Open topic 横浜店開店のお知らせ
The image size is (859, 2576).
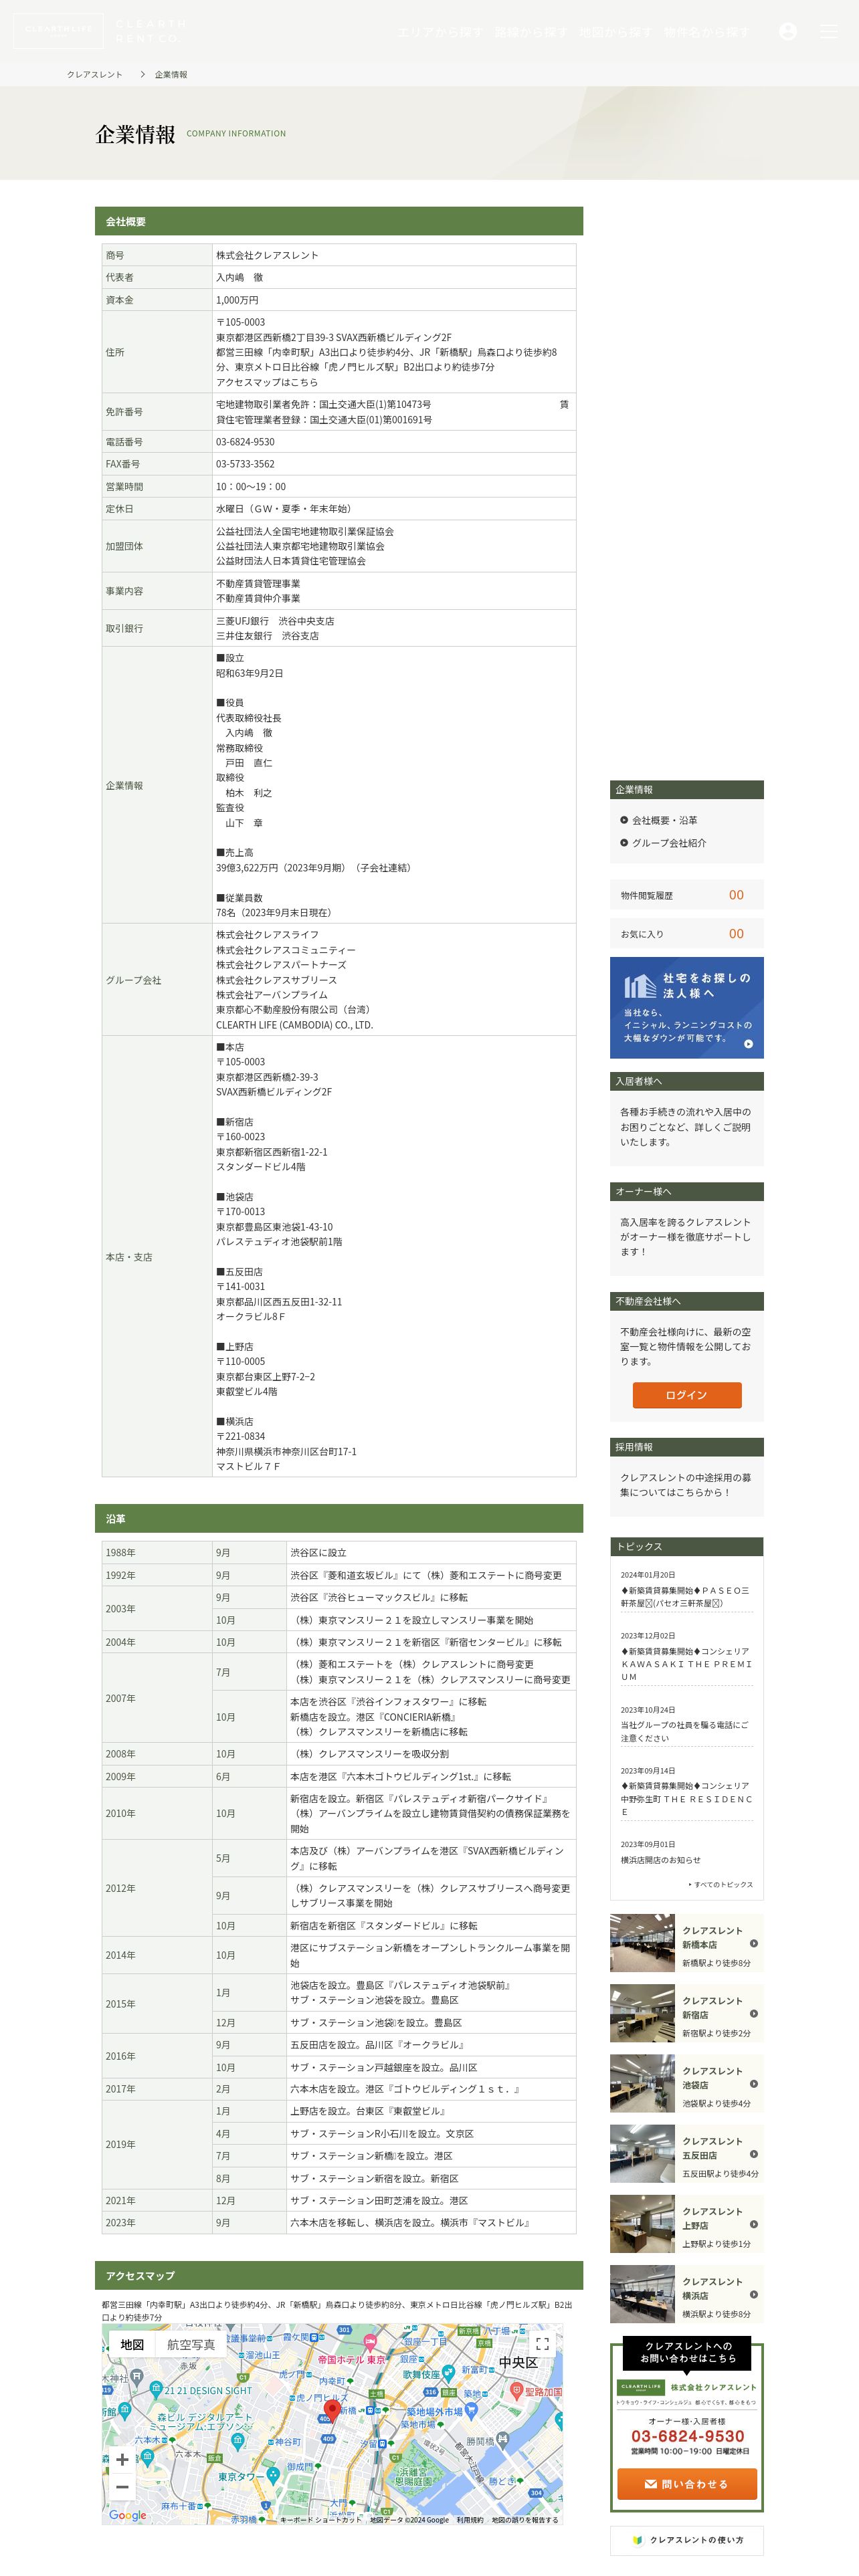[660, 1860]
